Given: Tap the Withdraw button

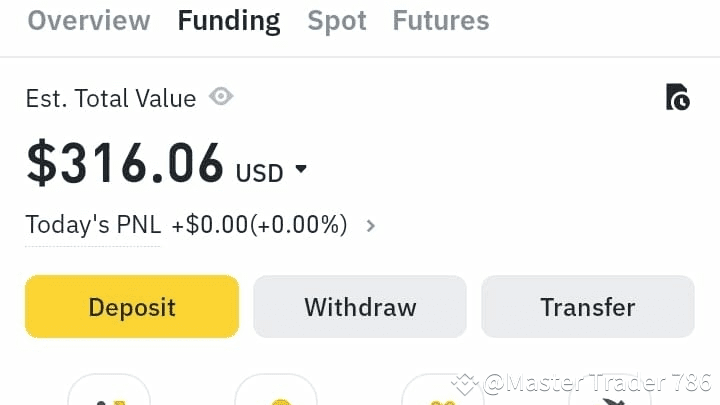Looking at the screenshot, I should click(x=360, y=307).
